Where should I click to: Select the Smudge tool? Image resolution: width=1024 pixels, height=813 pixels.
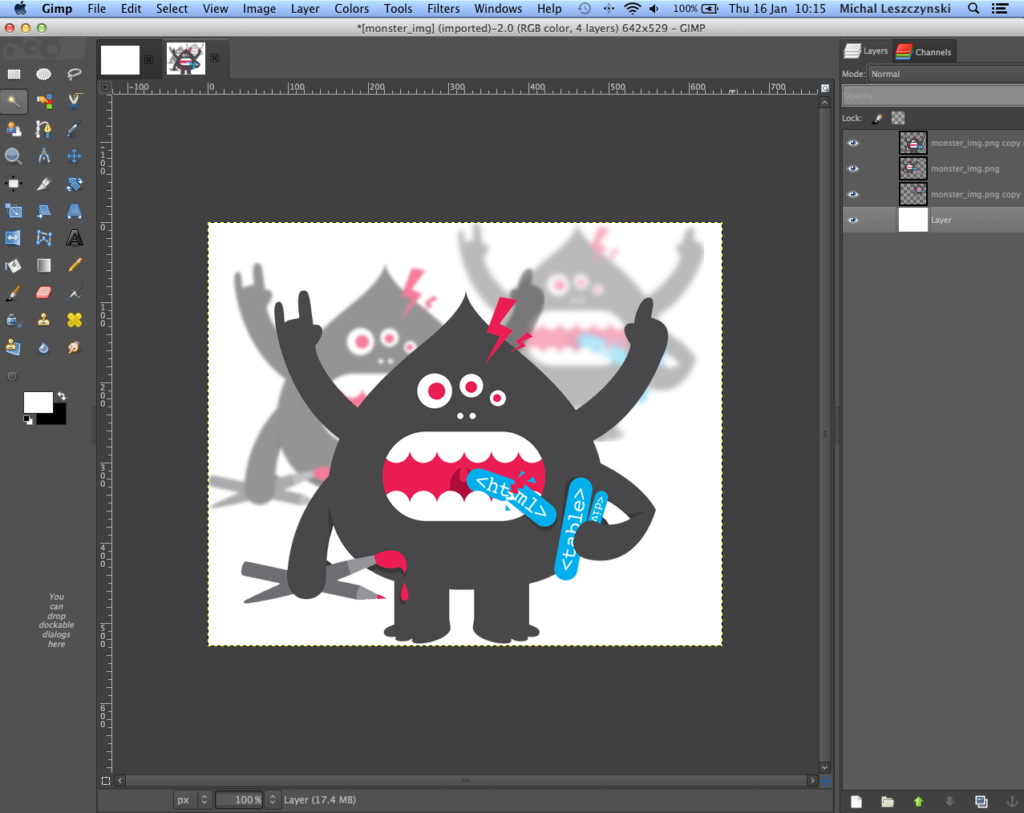74,347
